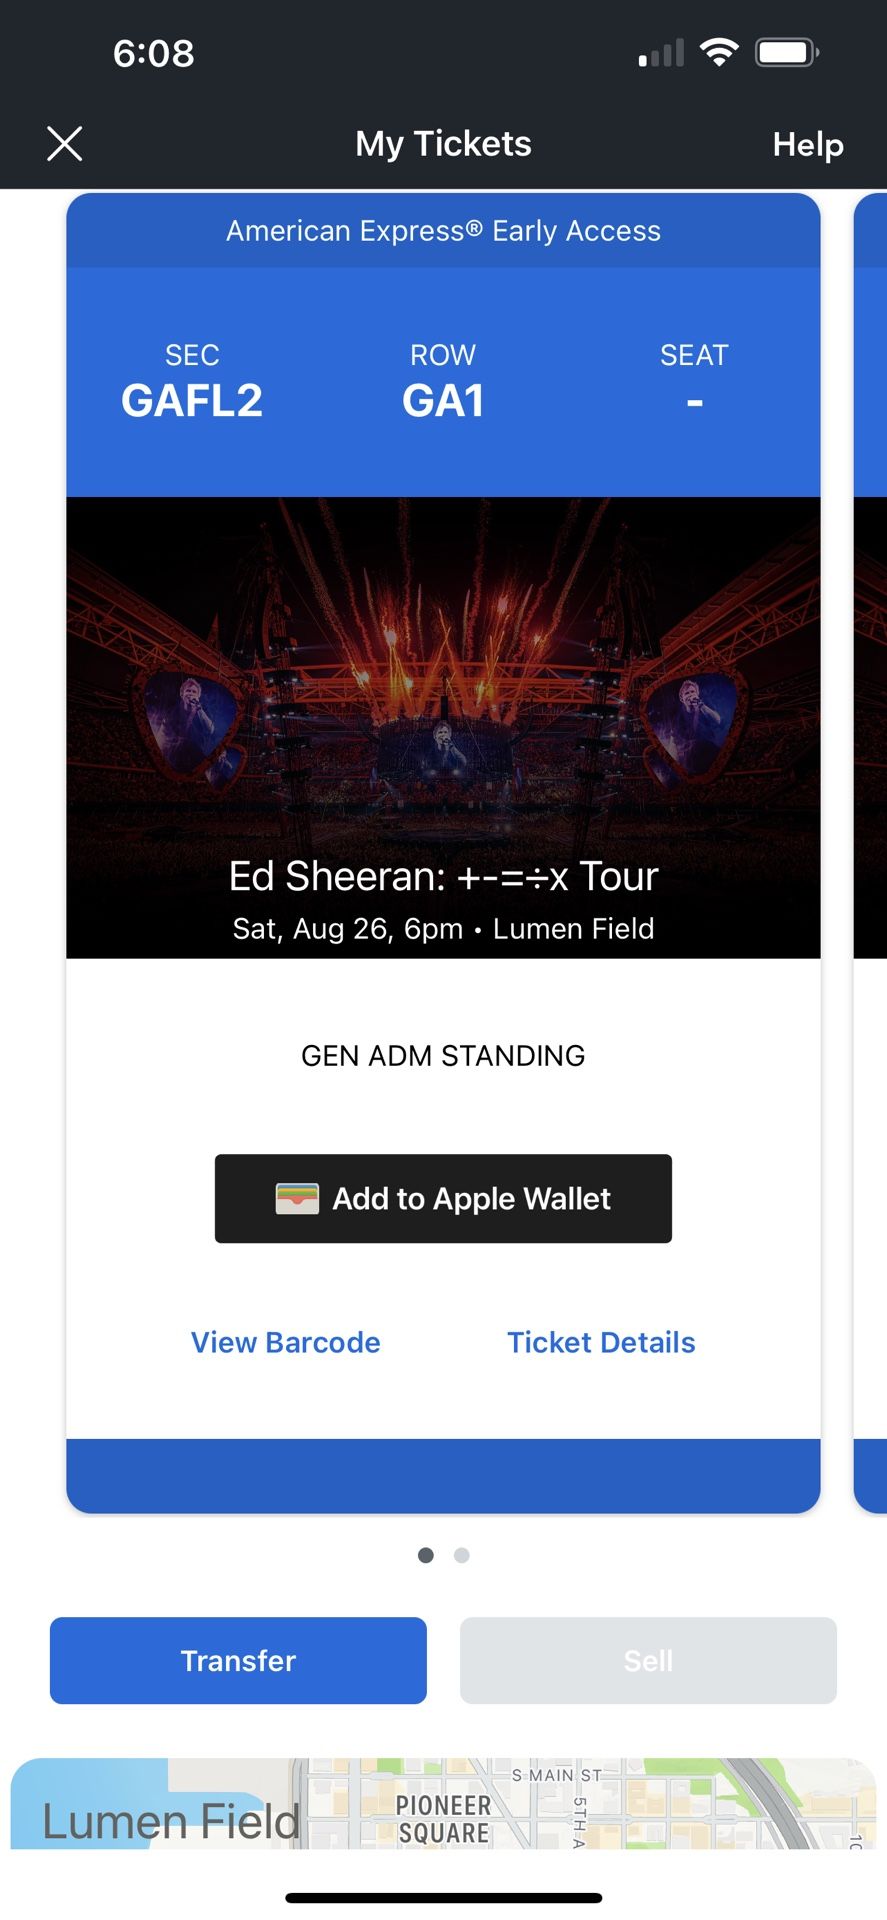Image resolution: width=887 pixels, height=1920 pixels.
Task: Close the My Tickets screen with the X
Action: coord(64,143)
